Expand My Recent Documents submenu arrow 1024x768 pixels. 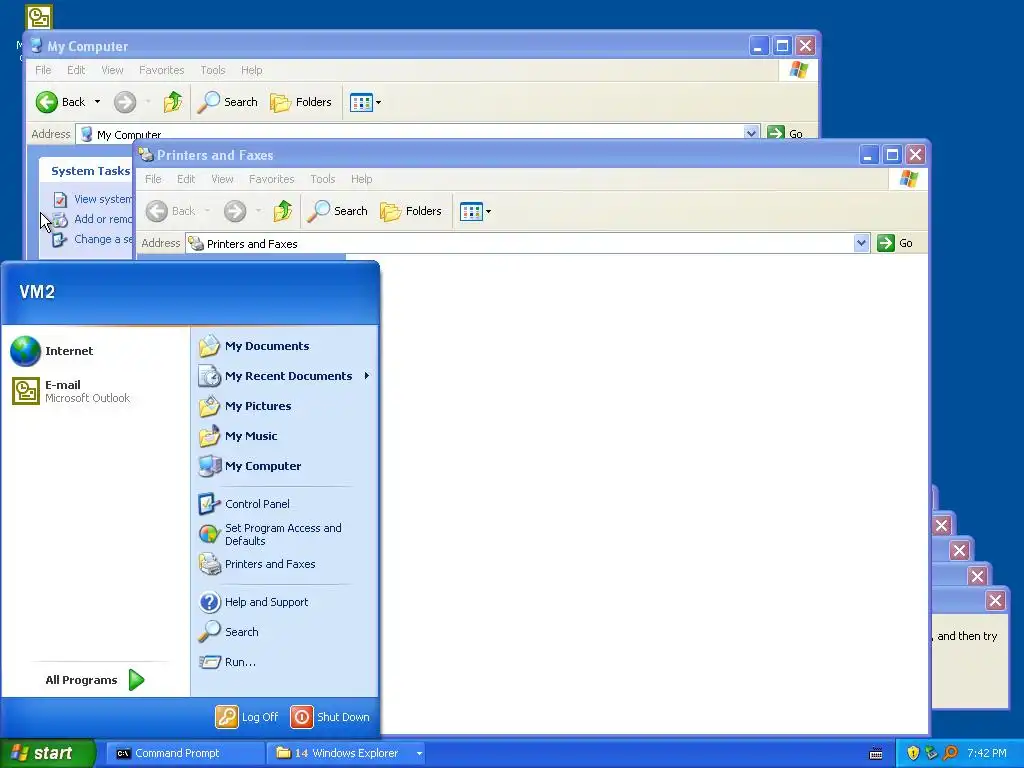click(367, 376)
